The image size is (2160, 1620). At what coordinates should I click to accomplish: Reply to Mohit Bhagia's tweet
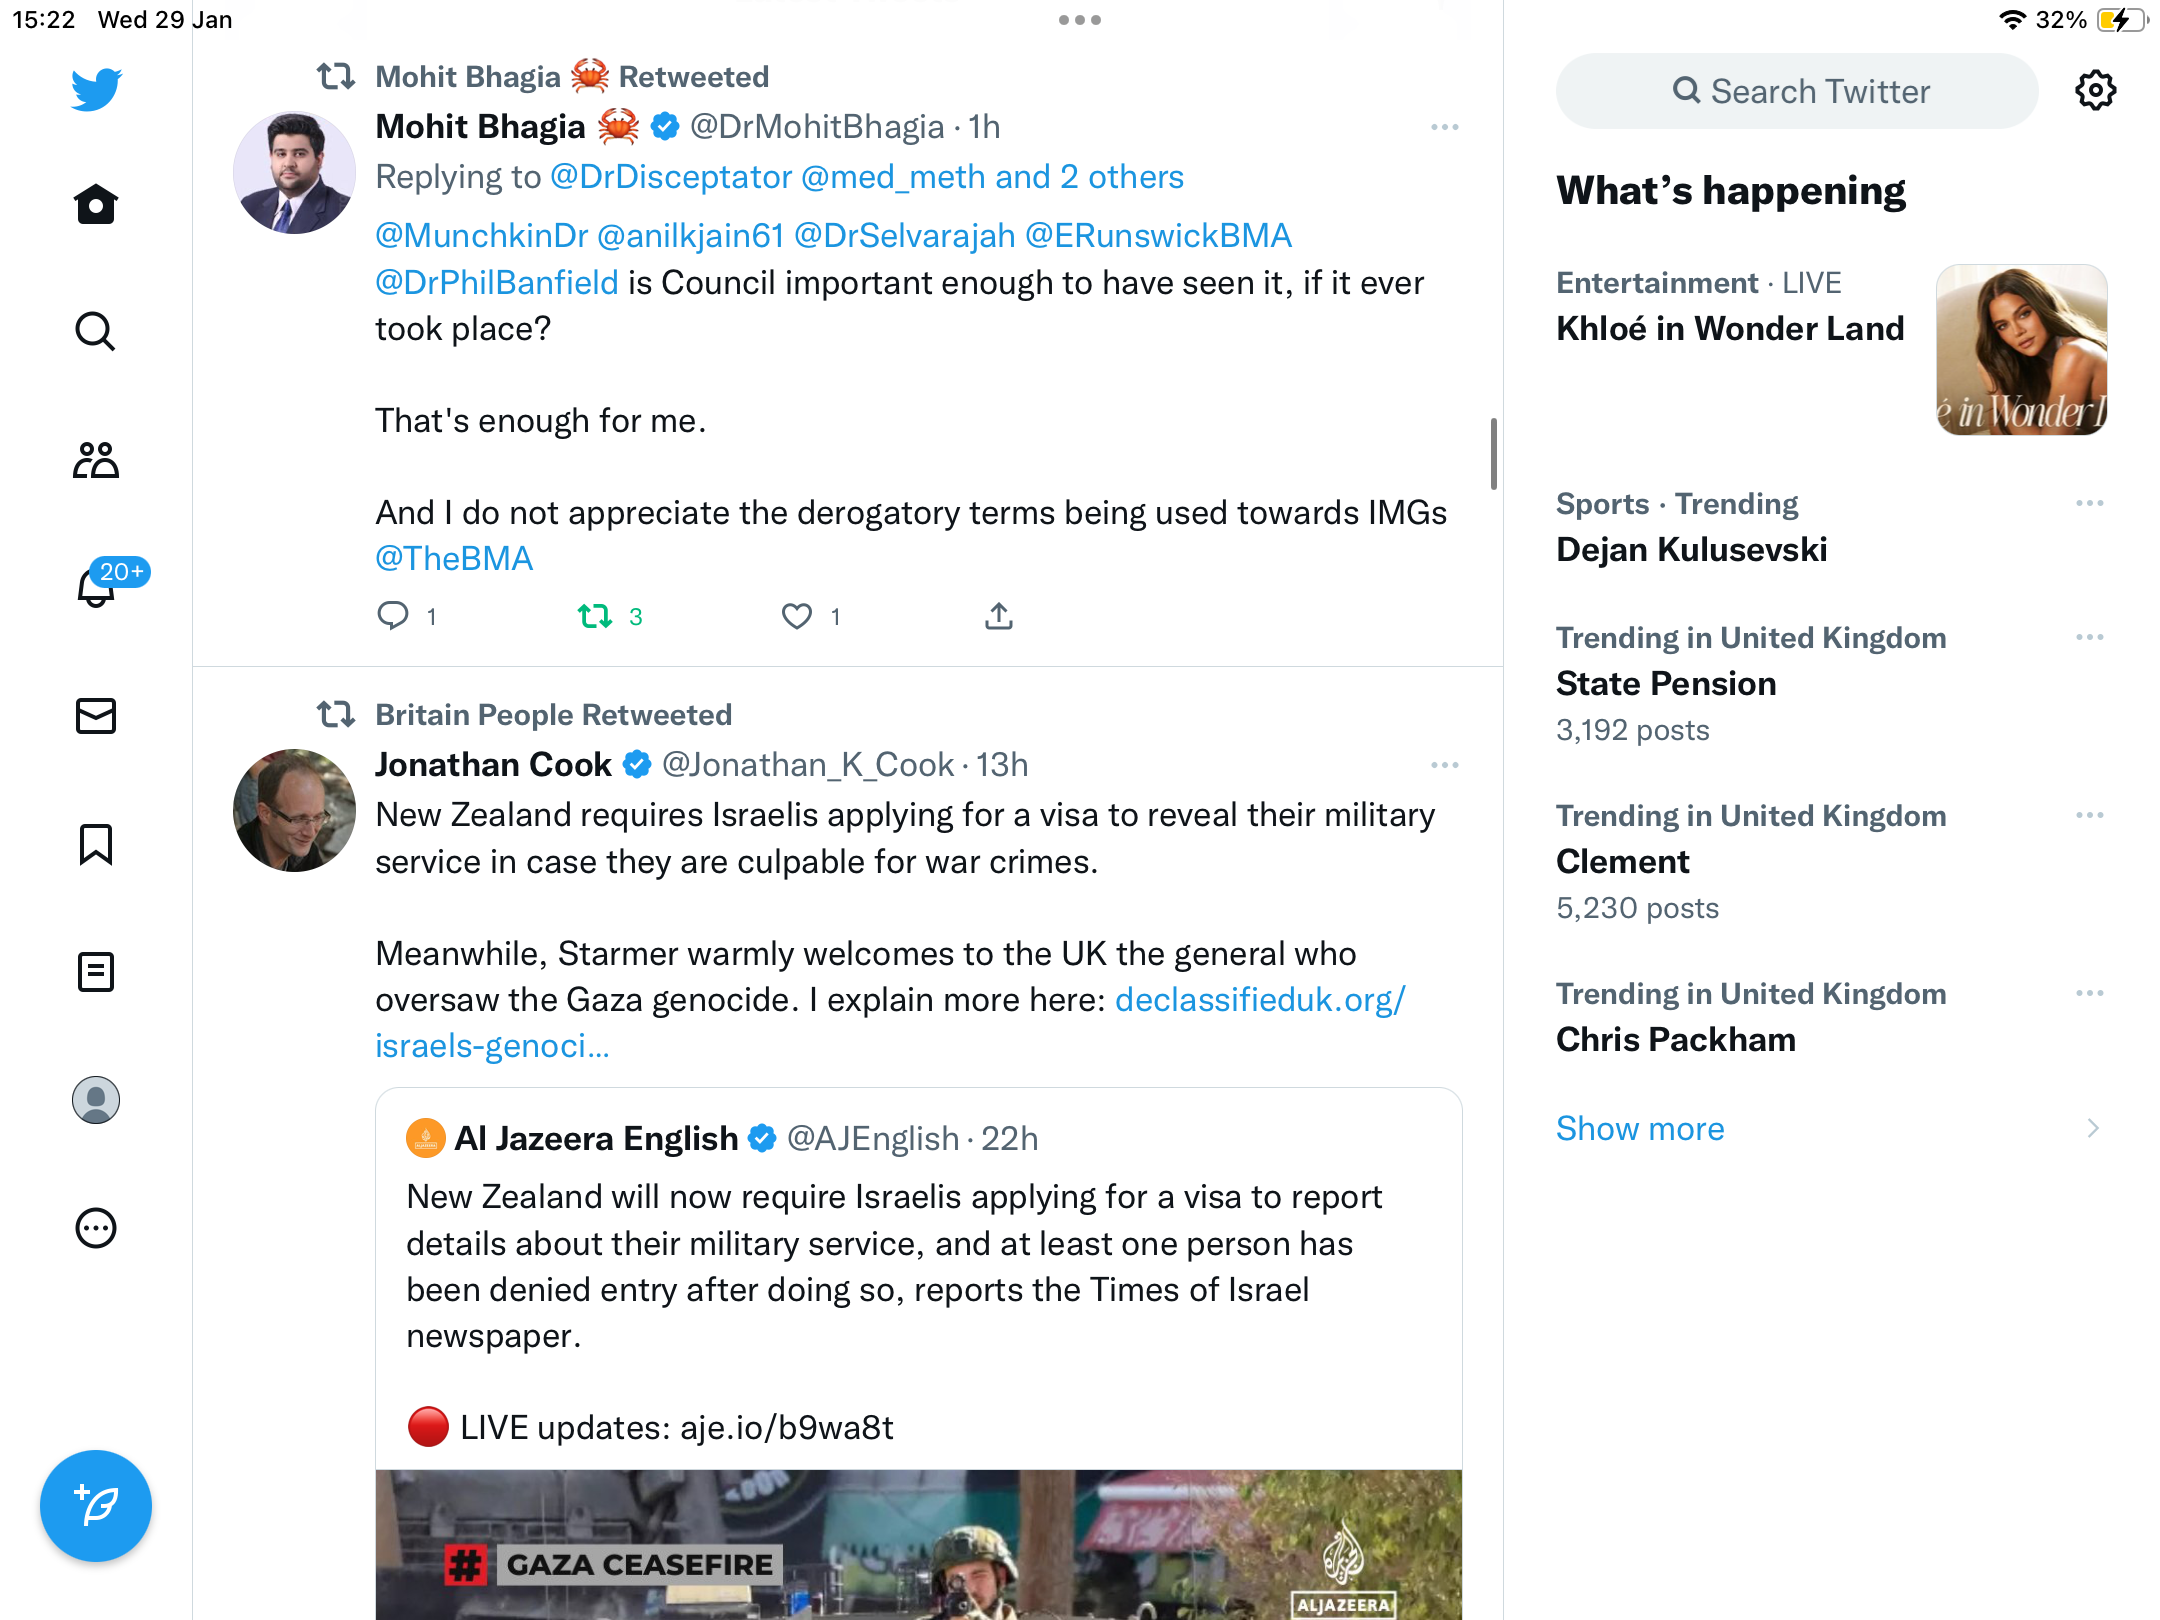393,616
